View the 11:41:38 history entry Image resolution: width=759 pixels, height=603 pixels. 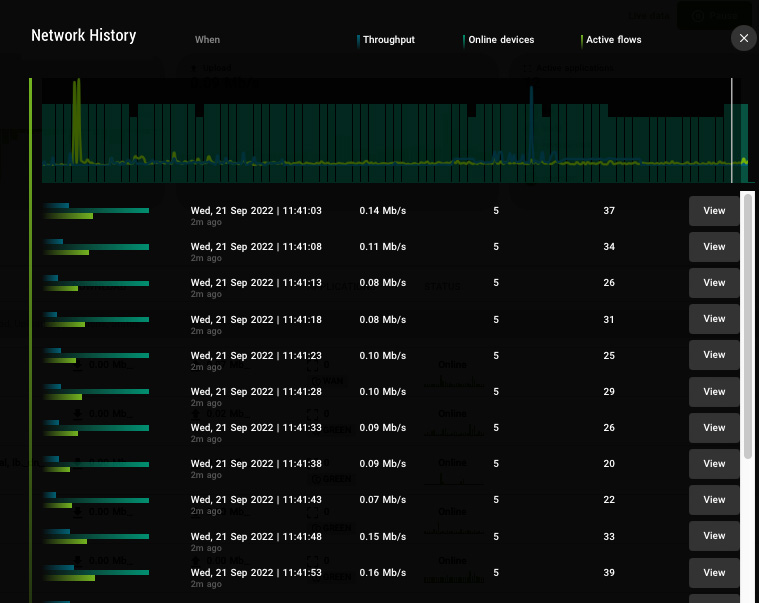click(x=714, y=464)
